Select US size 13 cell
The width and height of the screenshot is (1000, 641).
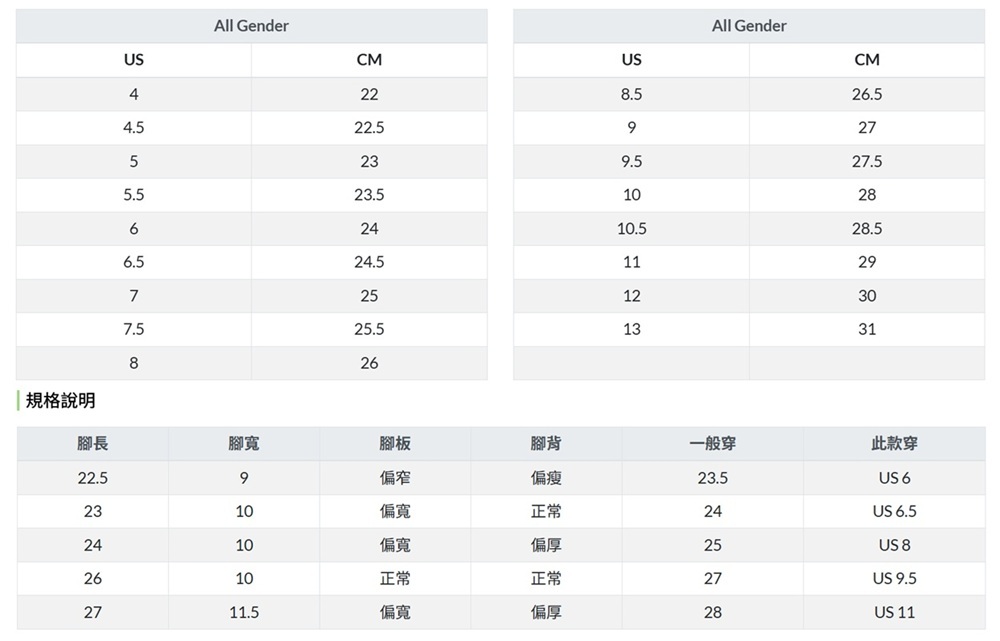pos(631,329)
